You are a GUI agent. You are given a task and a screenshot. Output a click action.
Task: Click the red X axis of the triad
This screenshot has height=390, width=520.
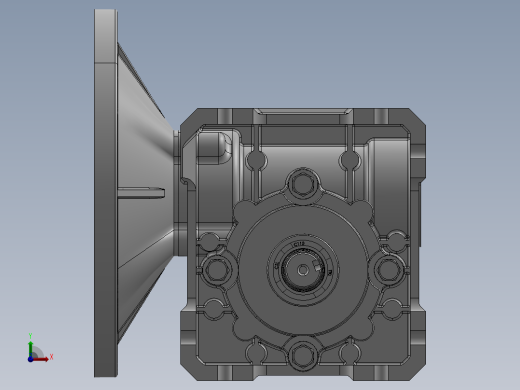(41, 359)
